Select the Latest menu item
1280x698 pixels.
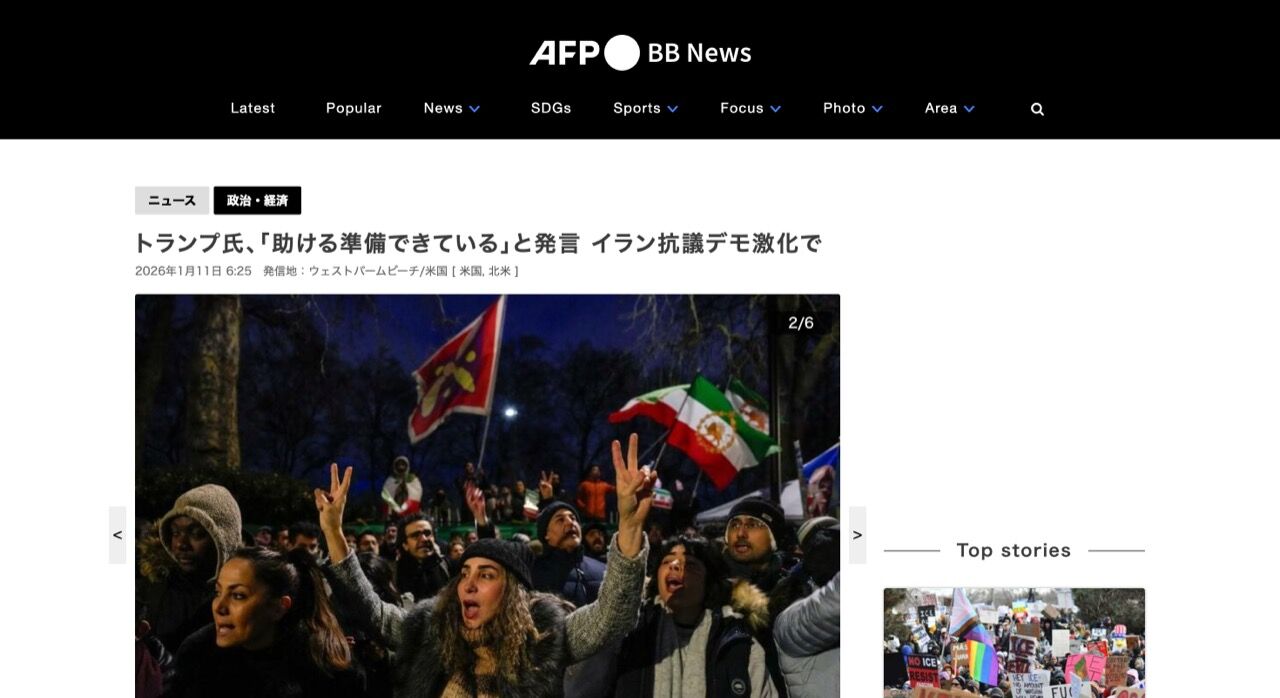[253, 108]
